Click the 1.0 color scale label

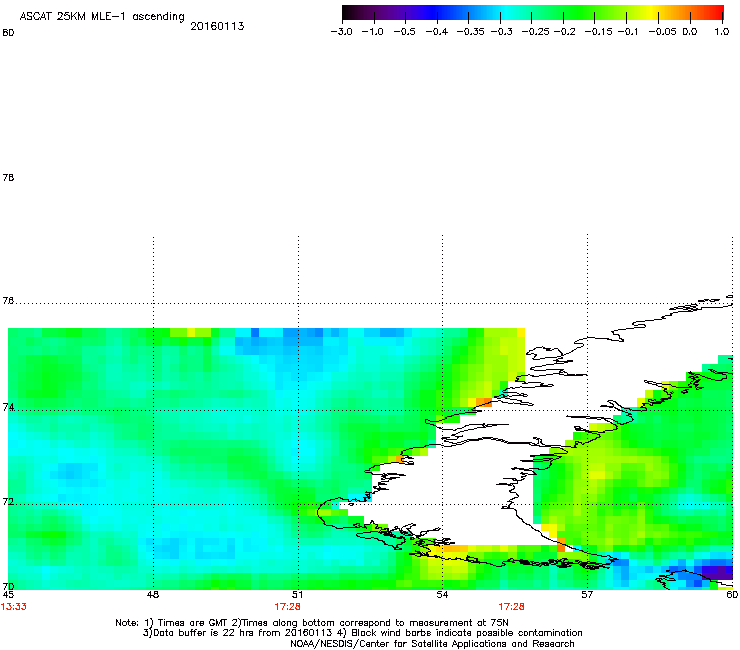click(x=722, y=32)
